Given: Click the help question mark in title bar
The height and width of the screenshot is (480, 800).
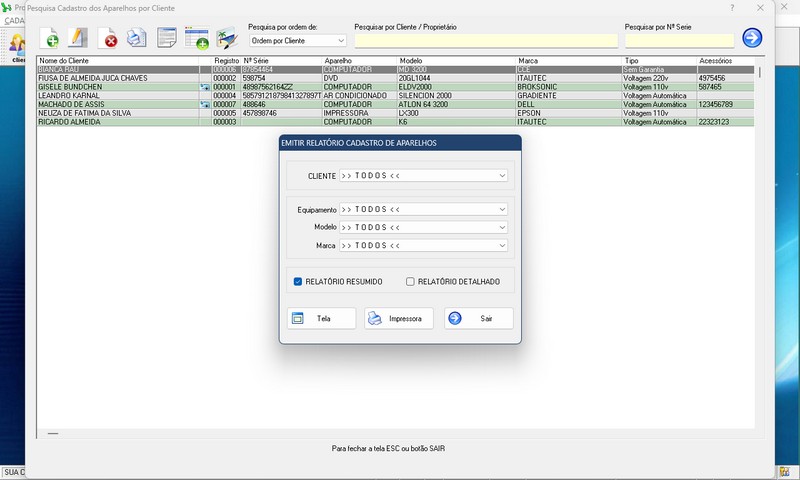Looking at the screenshot, I should click(x=732, y=8).
